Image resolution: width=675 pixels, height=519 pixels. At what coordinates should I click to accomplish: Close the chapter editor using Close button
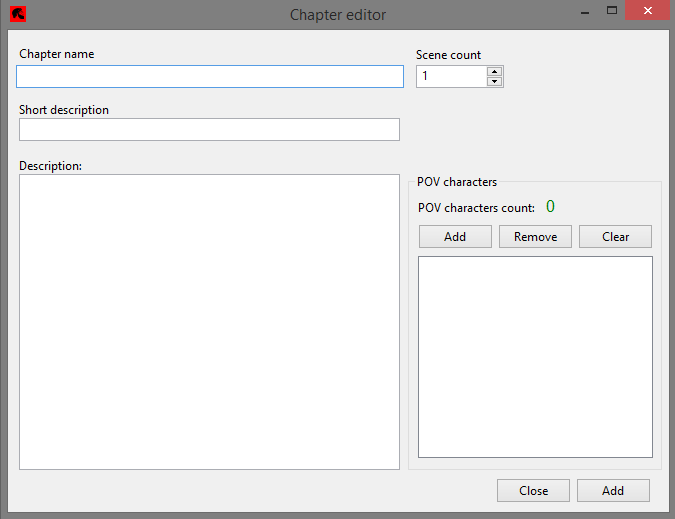pos(533,491)
